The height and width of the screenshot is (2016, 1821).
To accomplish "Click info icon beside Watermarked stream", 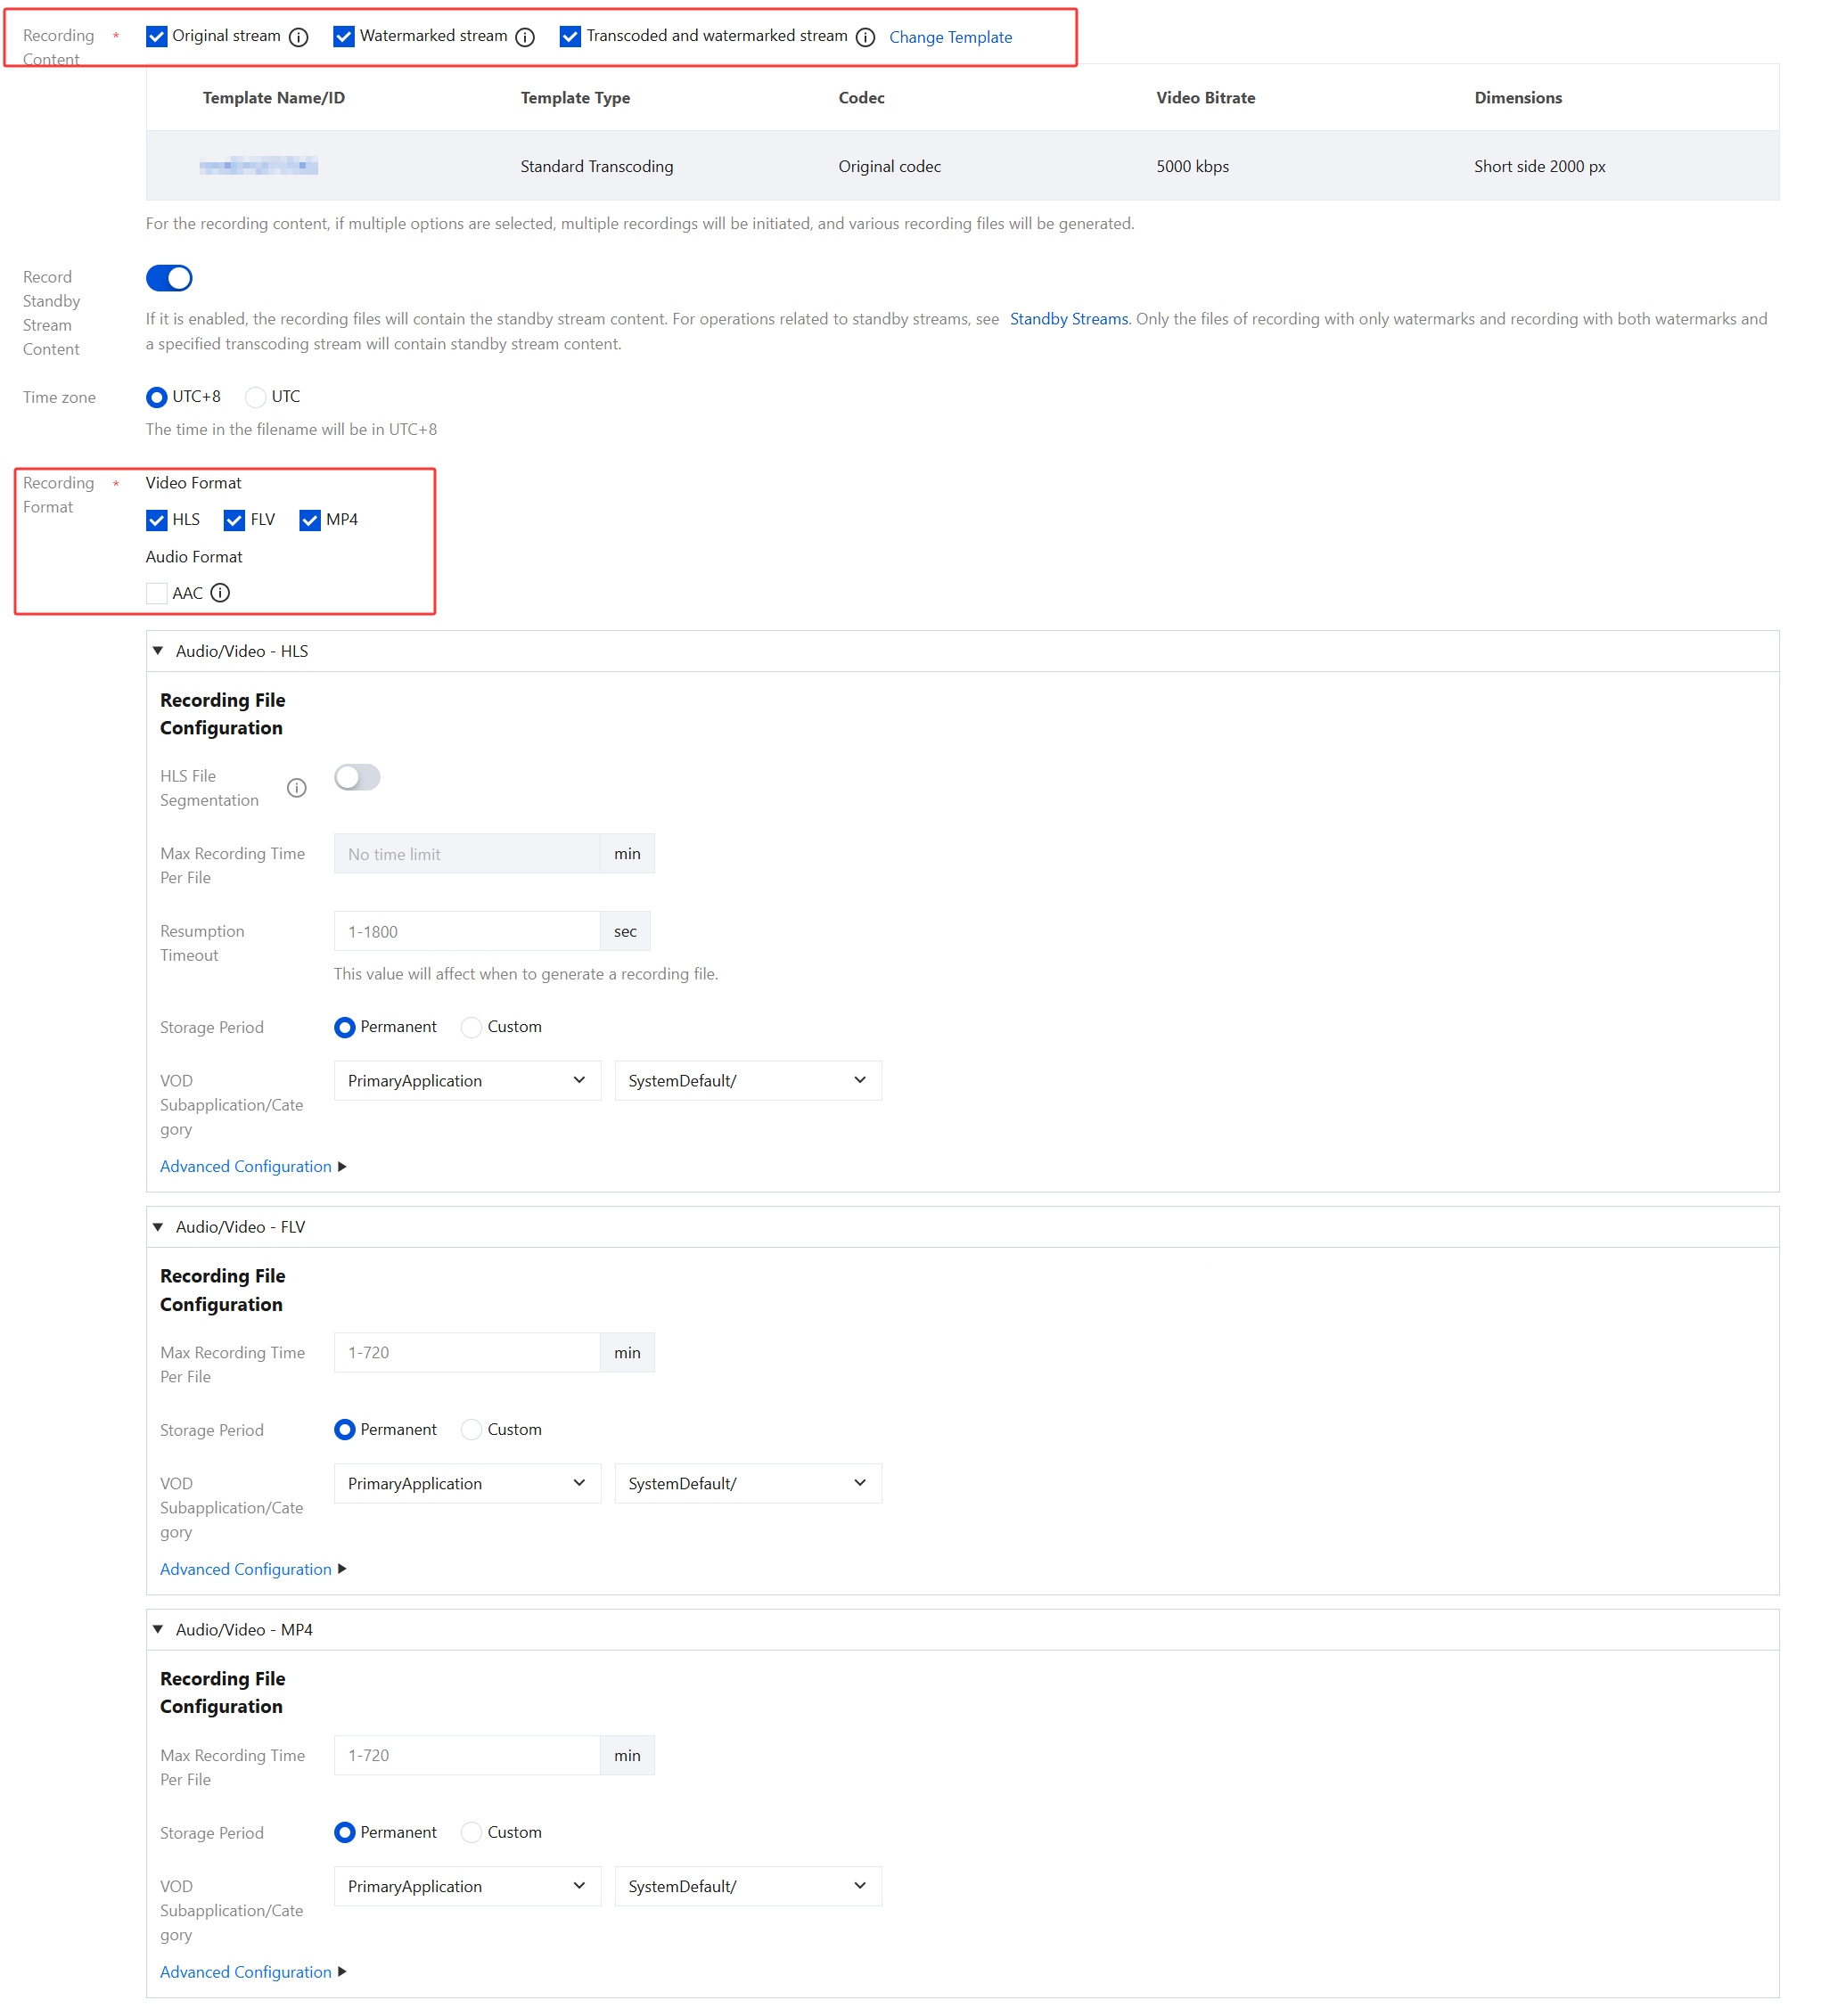I will (525, 37).
